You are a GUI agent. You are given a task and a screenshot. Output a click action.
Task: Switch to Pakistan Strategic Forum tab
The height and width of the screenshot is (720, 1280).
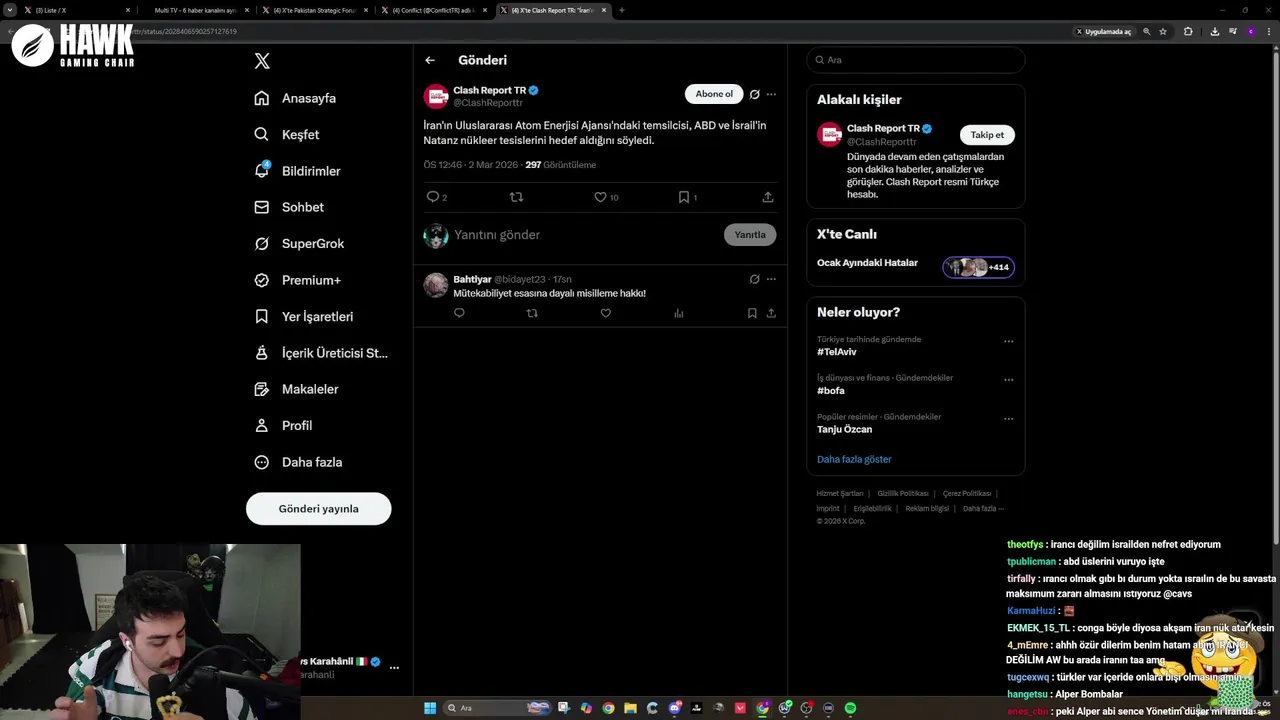click(315, 10)
